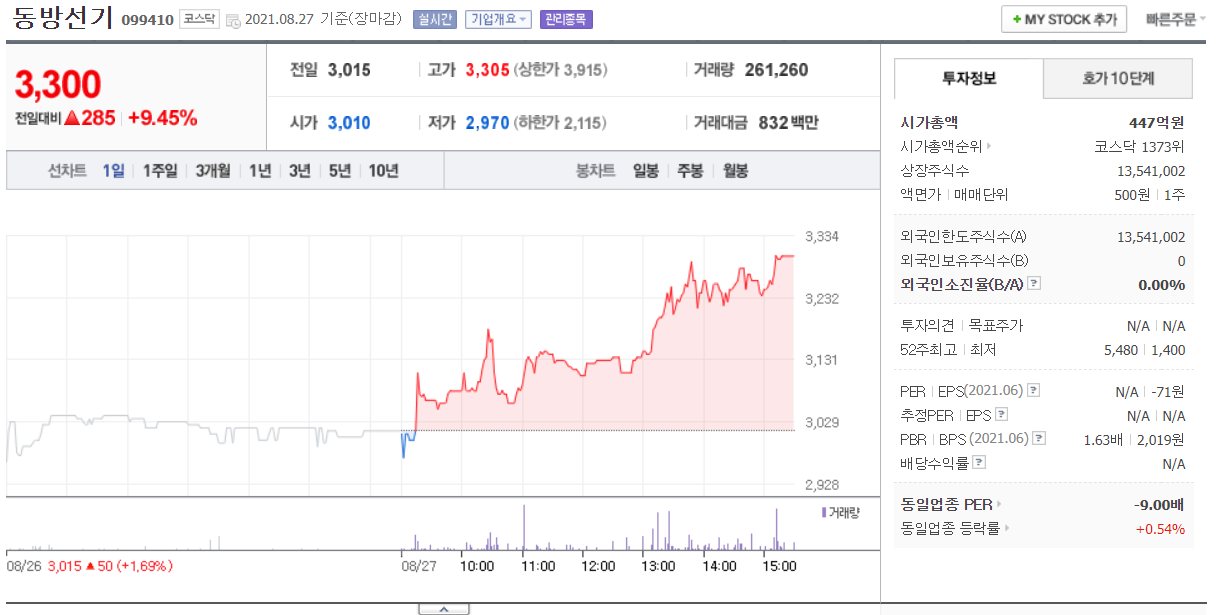Viewport: 1216px width, 615px height.
Task: Click the arrow icon beside 동일업종 등락률
Action: click(1006, 528)
